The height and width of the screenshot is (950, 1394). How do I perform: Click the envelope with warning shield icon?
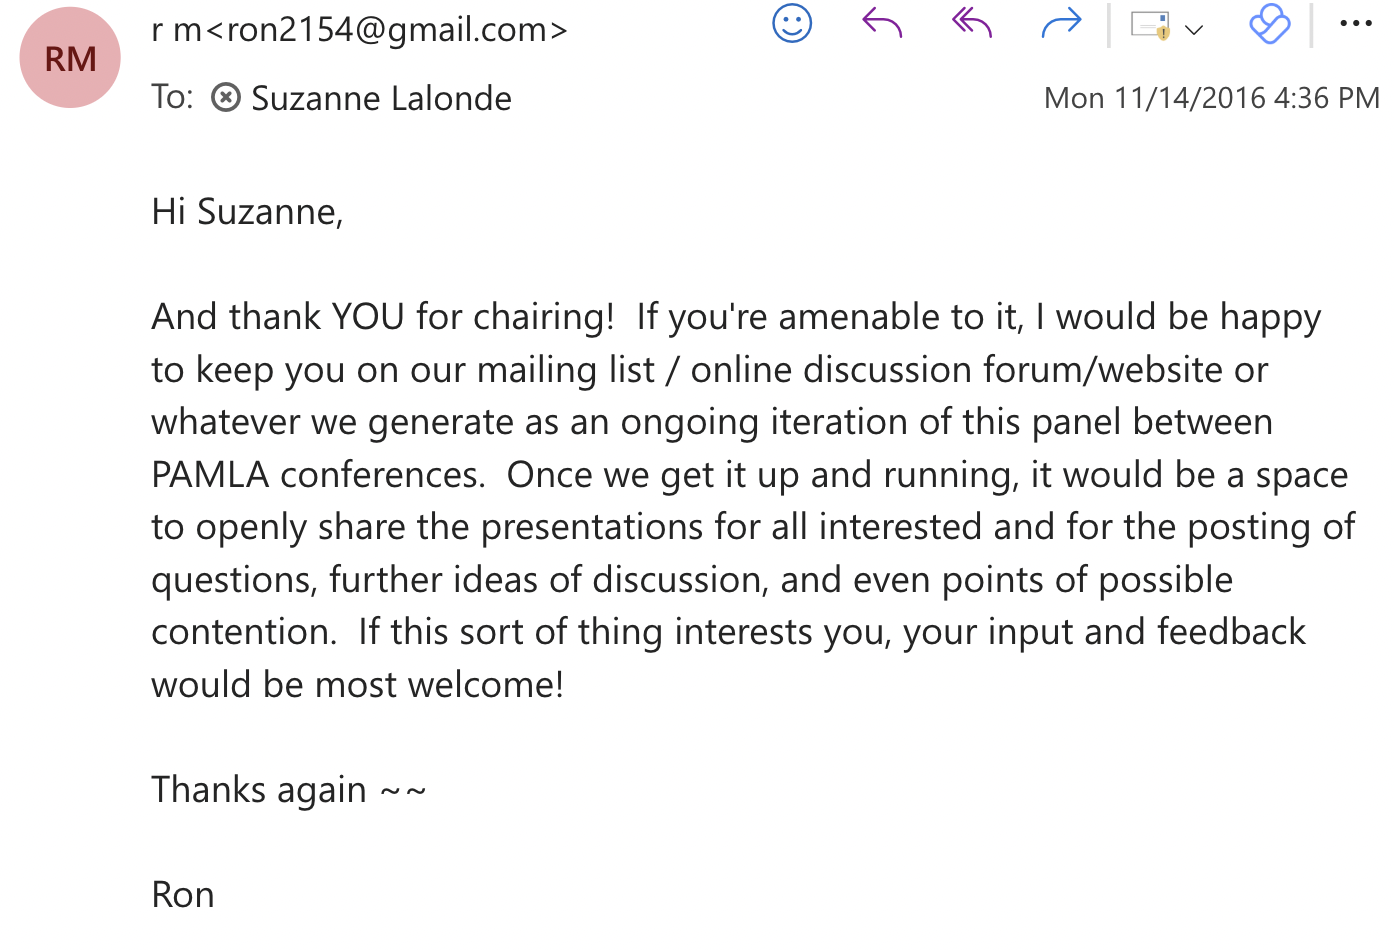(x=1150, y=25)
